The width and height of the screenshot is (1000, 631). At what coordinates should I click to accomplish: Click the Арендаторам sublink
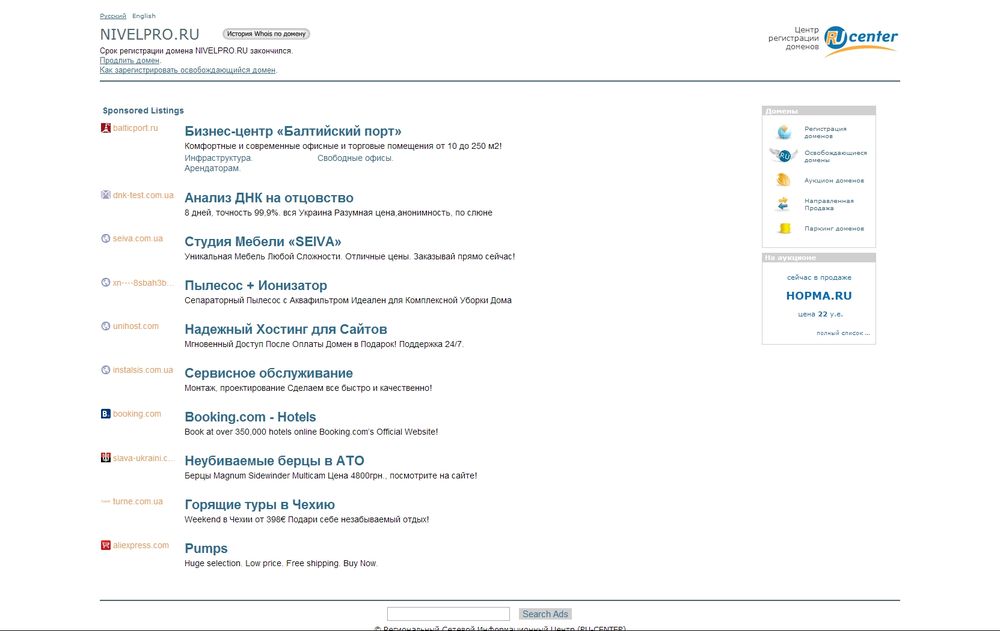coord(212,168)
